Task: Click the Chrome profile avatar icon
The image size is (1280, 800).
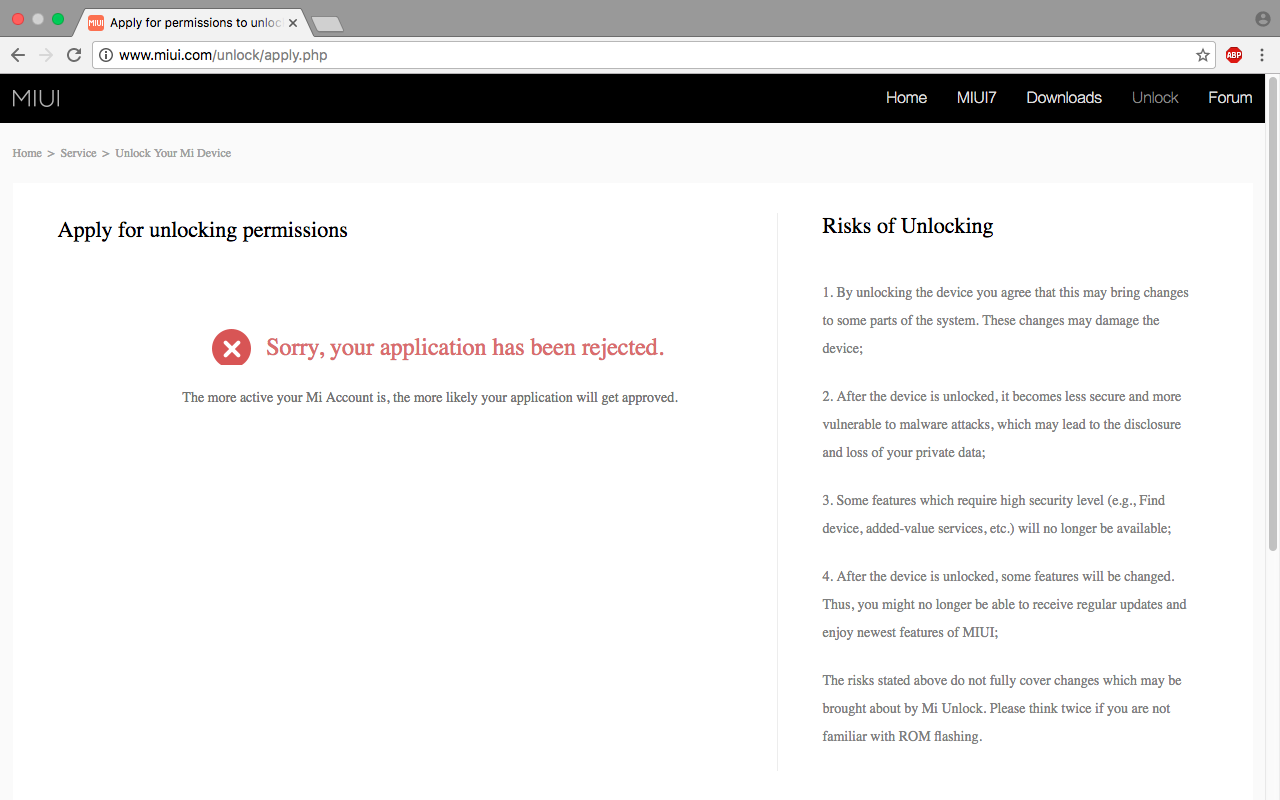Action: pyautogui.click(x=1262, y=19)
